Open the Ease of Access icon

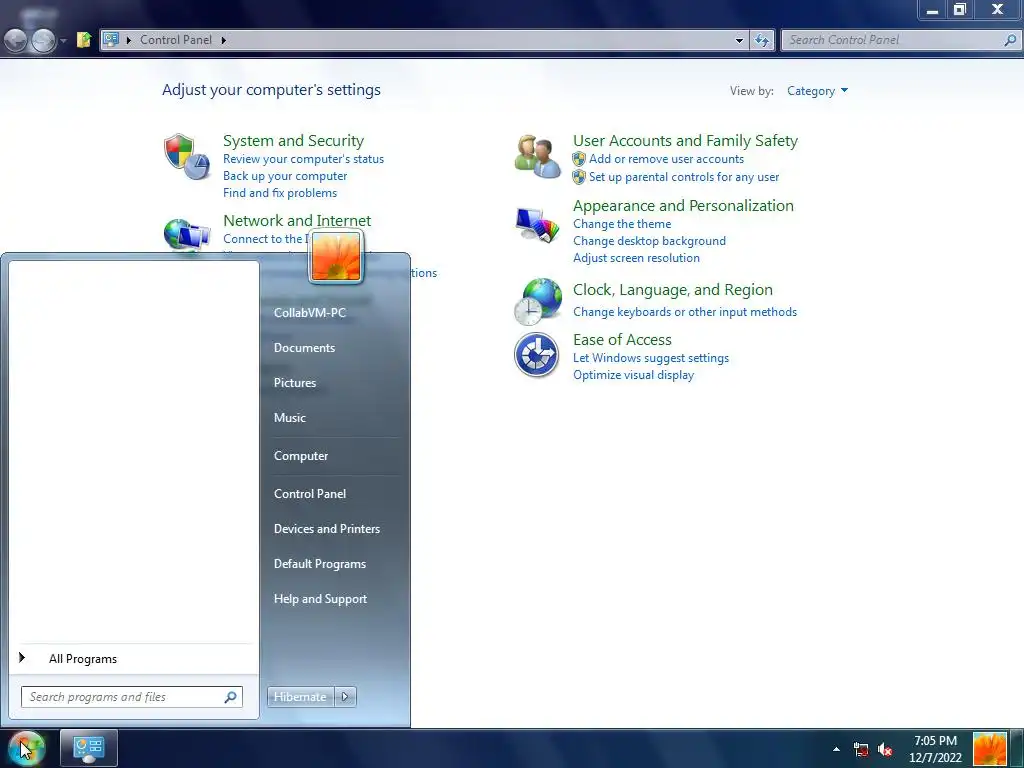point(536,355)
